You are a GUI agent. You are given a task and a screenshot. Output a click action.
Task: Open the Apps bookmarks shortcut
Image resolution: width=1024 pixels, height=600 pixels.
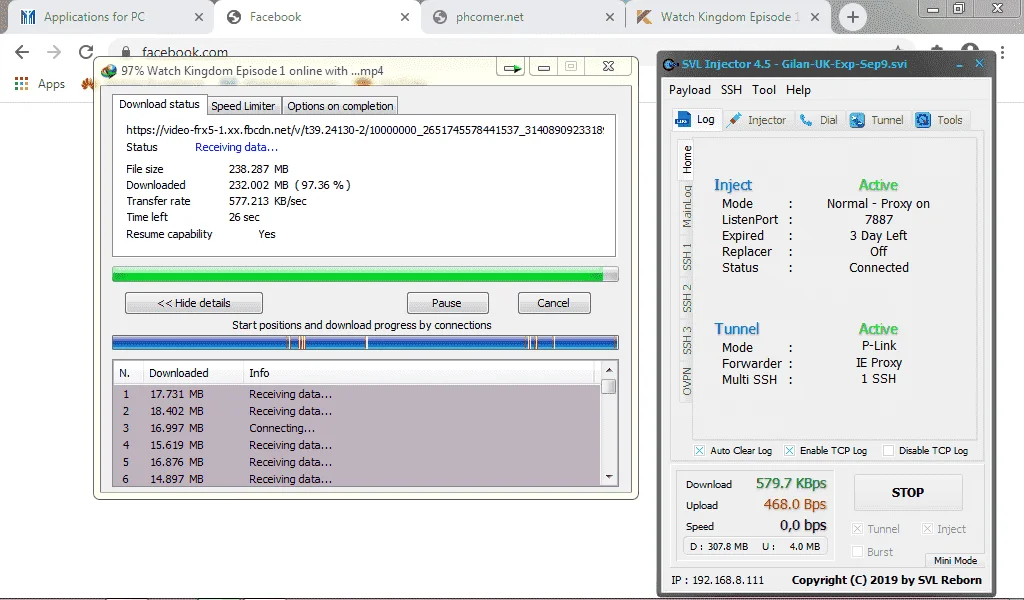(x=40, y=84)
